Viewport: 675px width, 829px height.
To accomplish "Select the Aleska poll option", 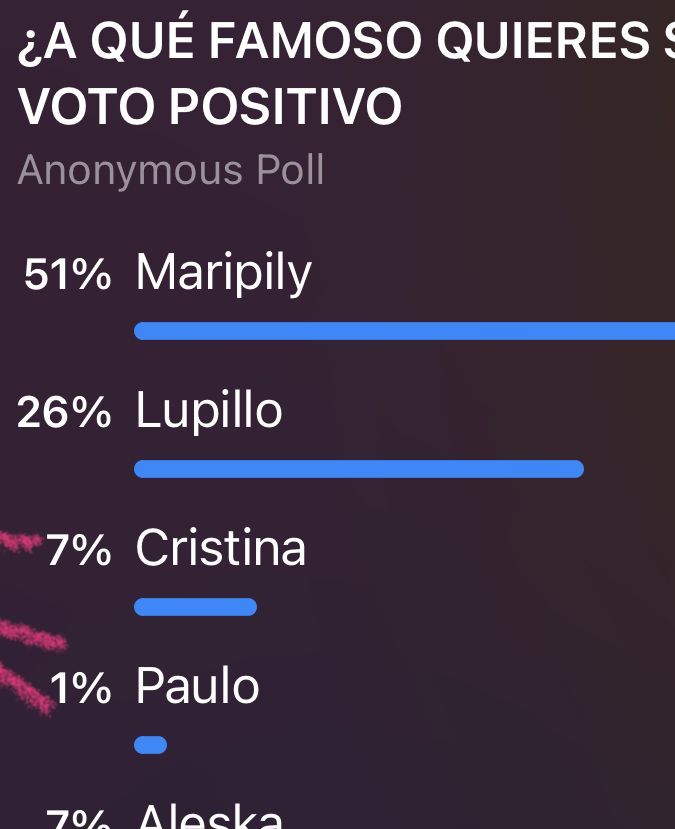I will [x=209, y=816].
